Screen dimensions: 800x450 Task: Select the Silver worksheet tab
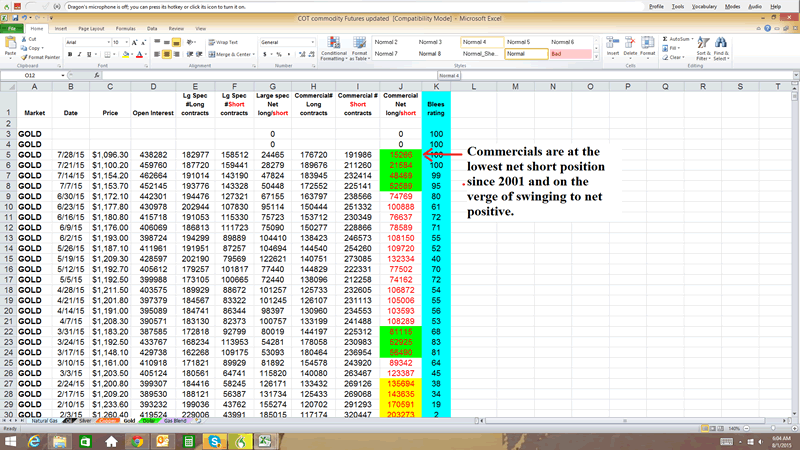click(86, 421)
